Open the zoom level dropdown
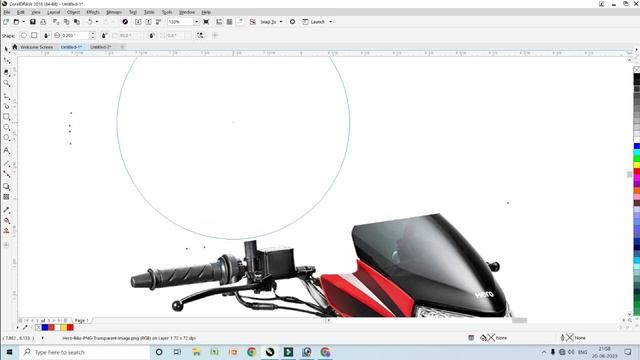This screenshot has height=360, width=640. (x=196, y=22)
